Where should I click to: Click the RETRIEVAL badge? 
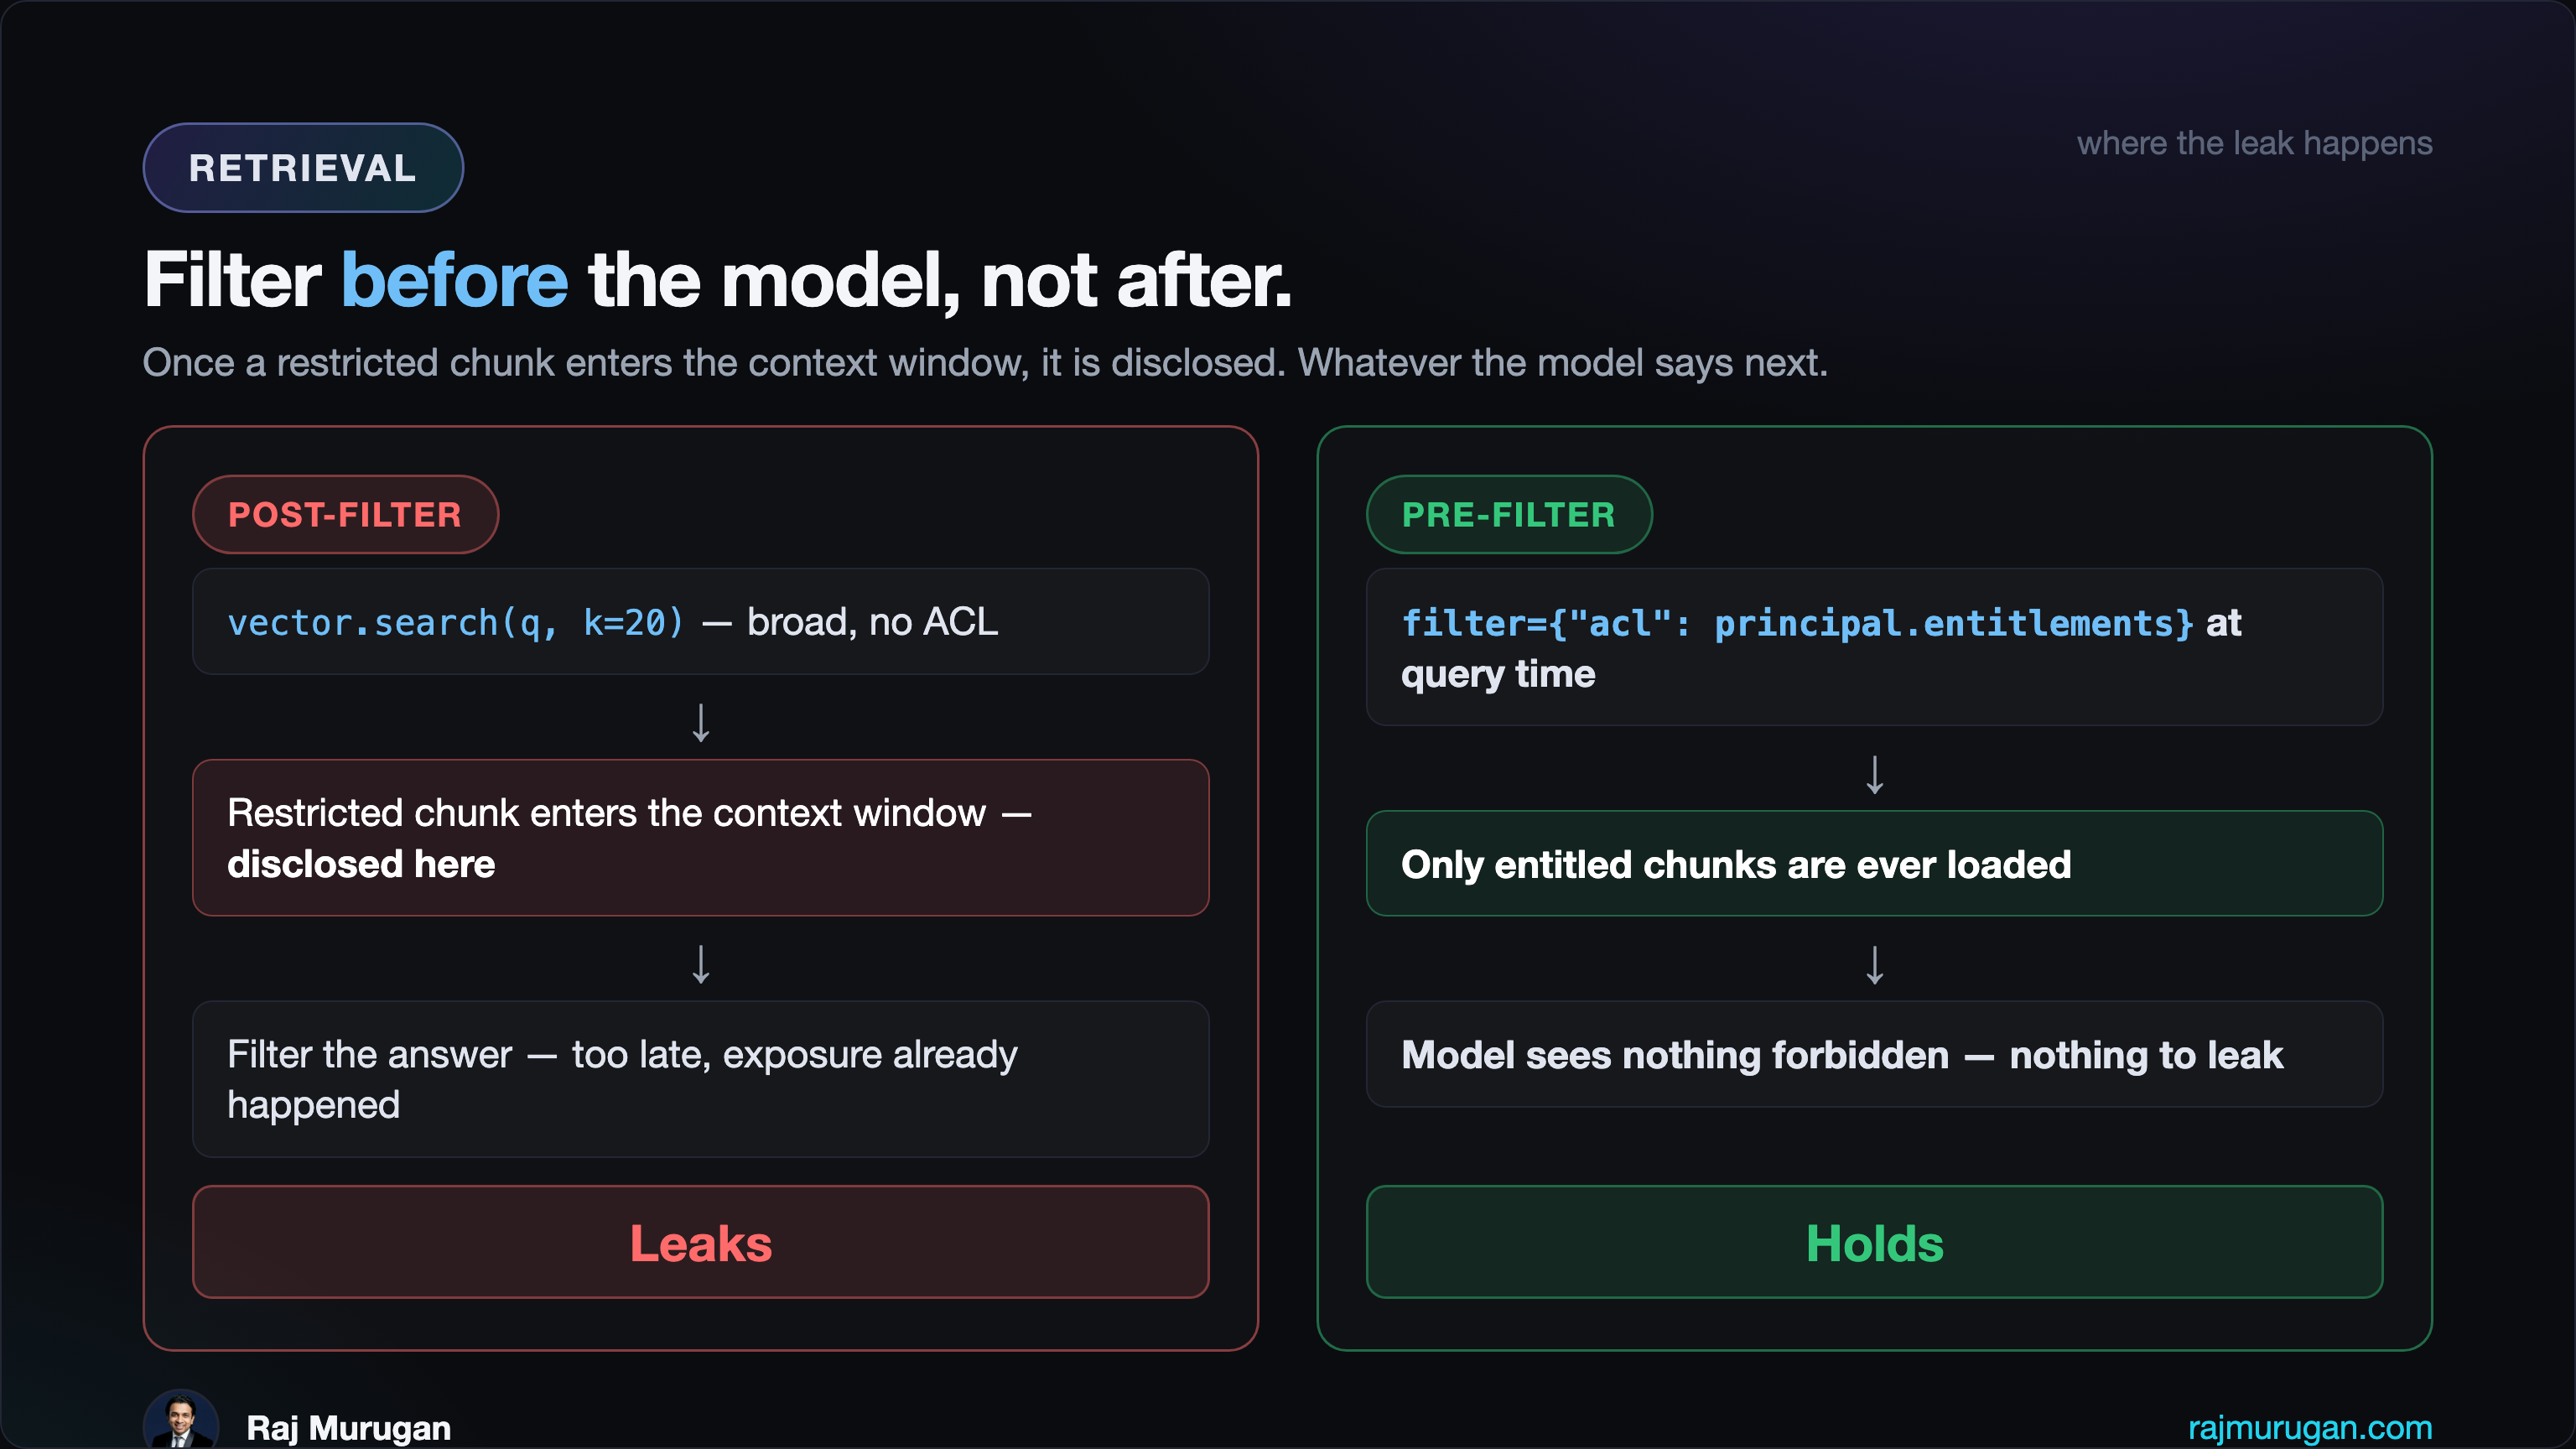[x=303, y=168]
